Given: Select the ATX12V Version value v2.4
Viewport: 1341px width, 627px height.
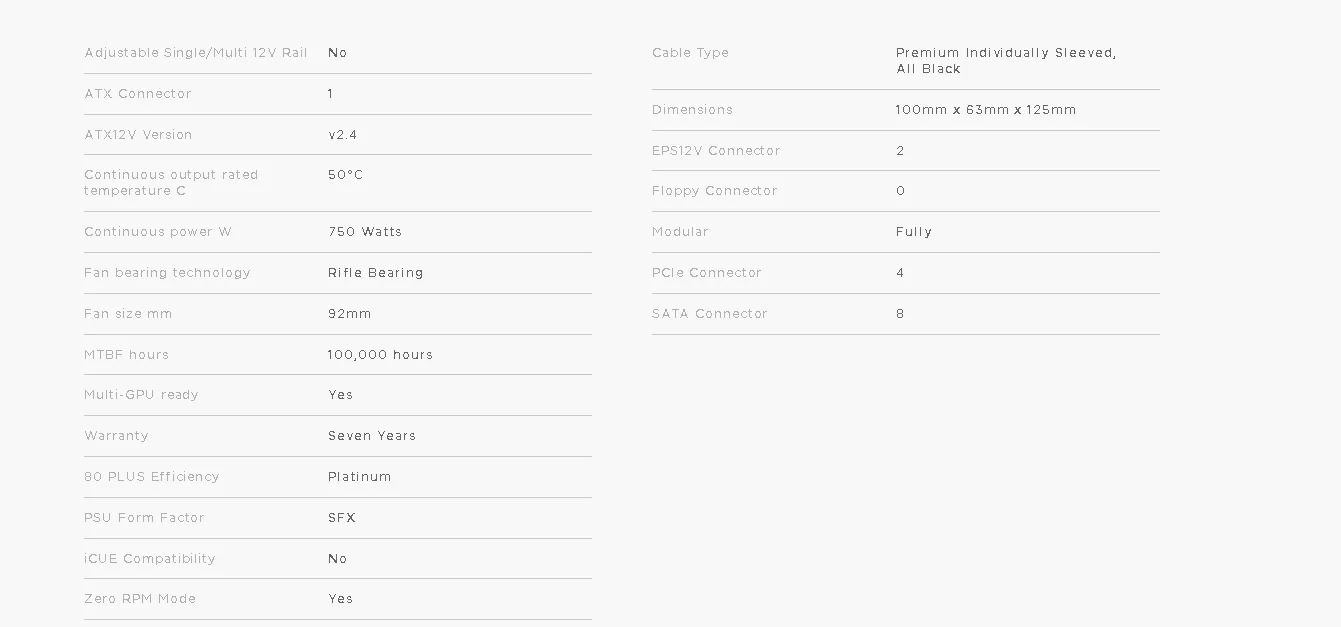Looking at the screenshot, I should point(342,135).
